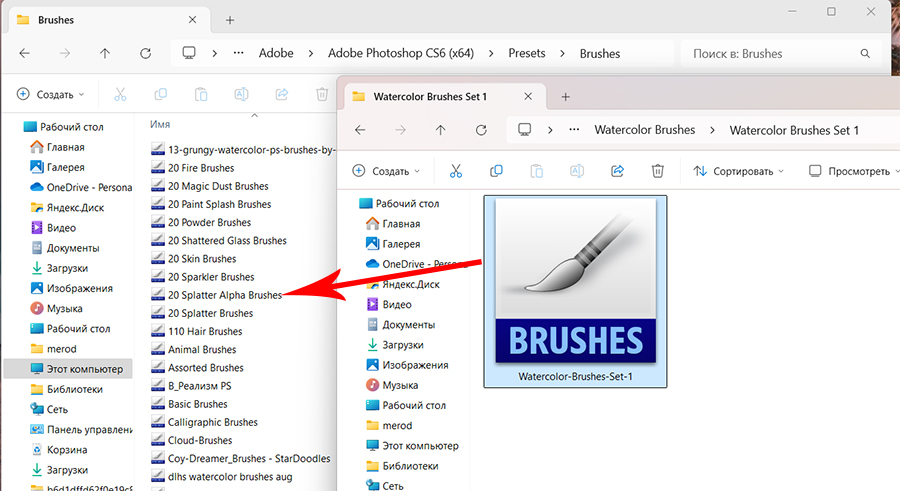Click Cut icon in Watercolor Brushes Set 1 window
This screenshot has width=900, height=491.
click(455, 171)
